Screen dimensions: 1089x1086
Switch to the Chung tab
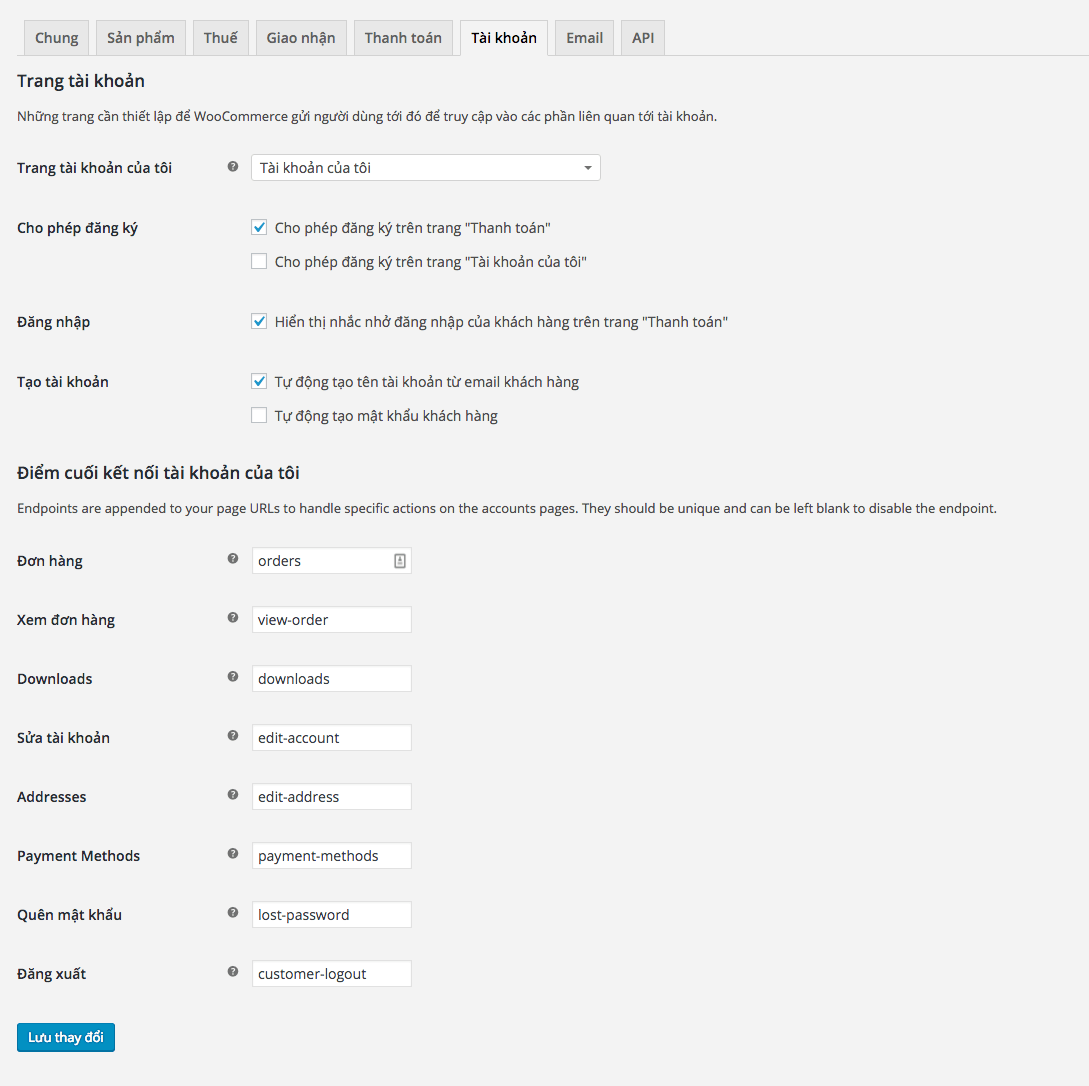pos(56,38)
